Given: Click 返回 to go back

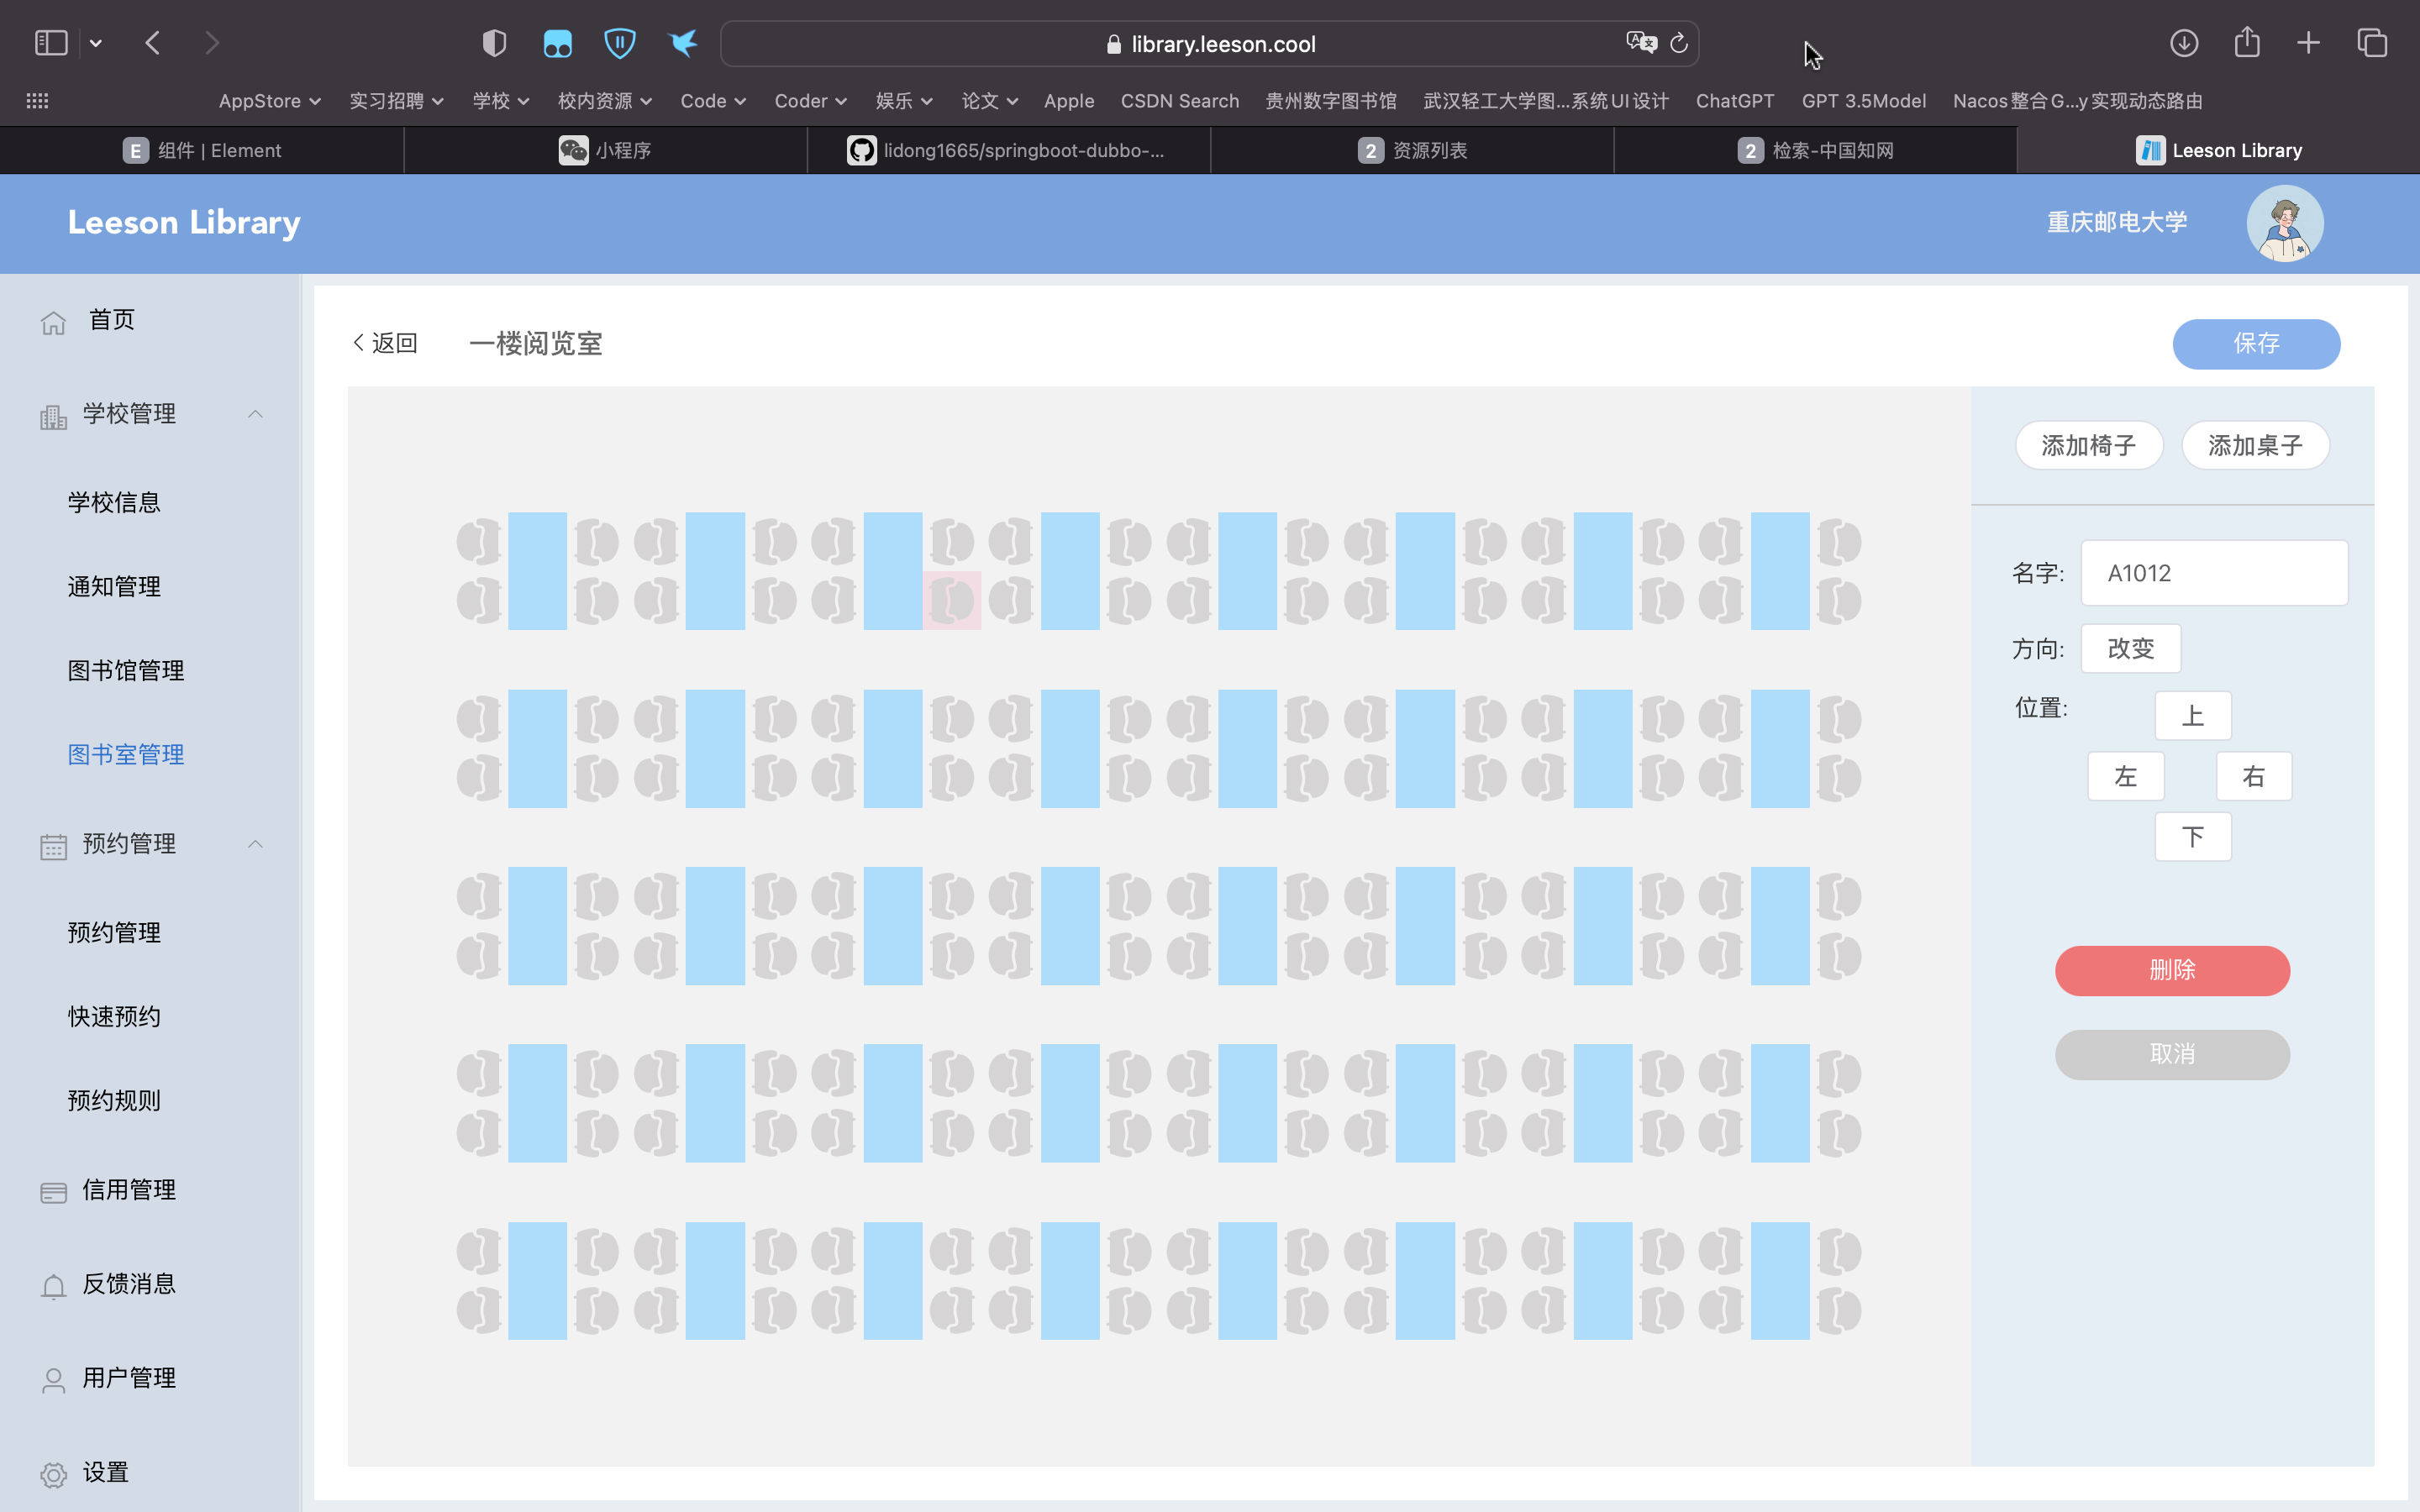Looking at the screenshot, I should [385, 343].
